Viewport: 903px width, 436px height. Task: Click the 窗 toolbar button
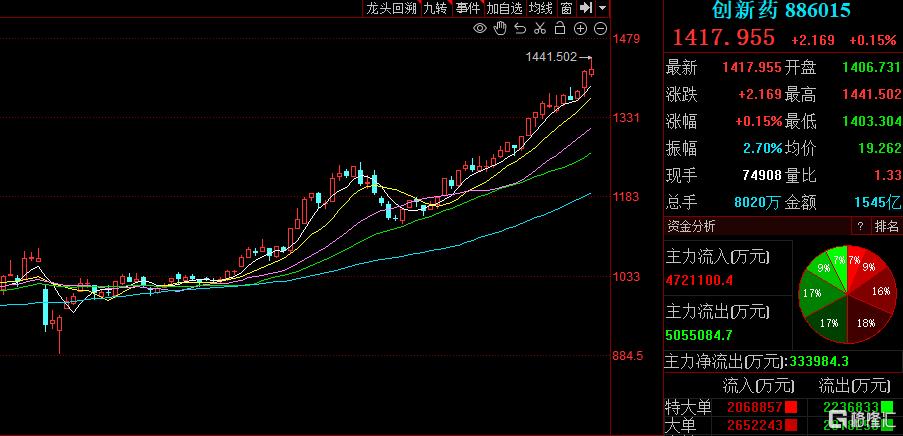567,8
